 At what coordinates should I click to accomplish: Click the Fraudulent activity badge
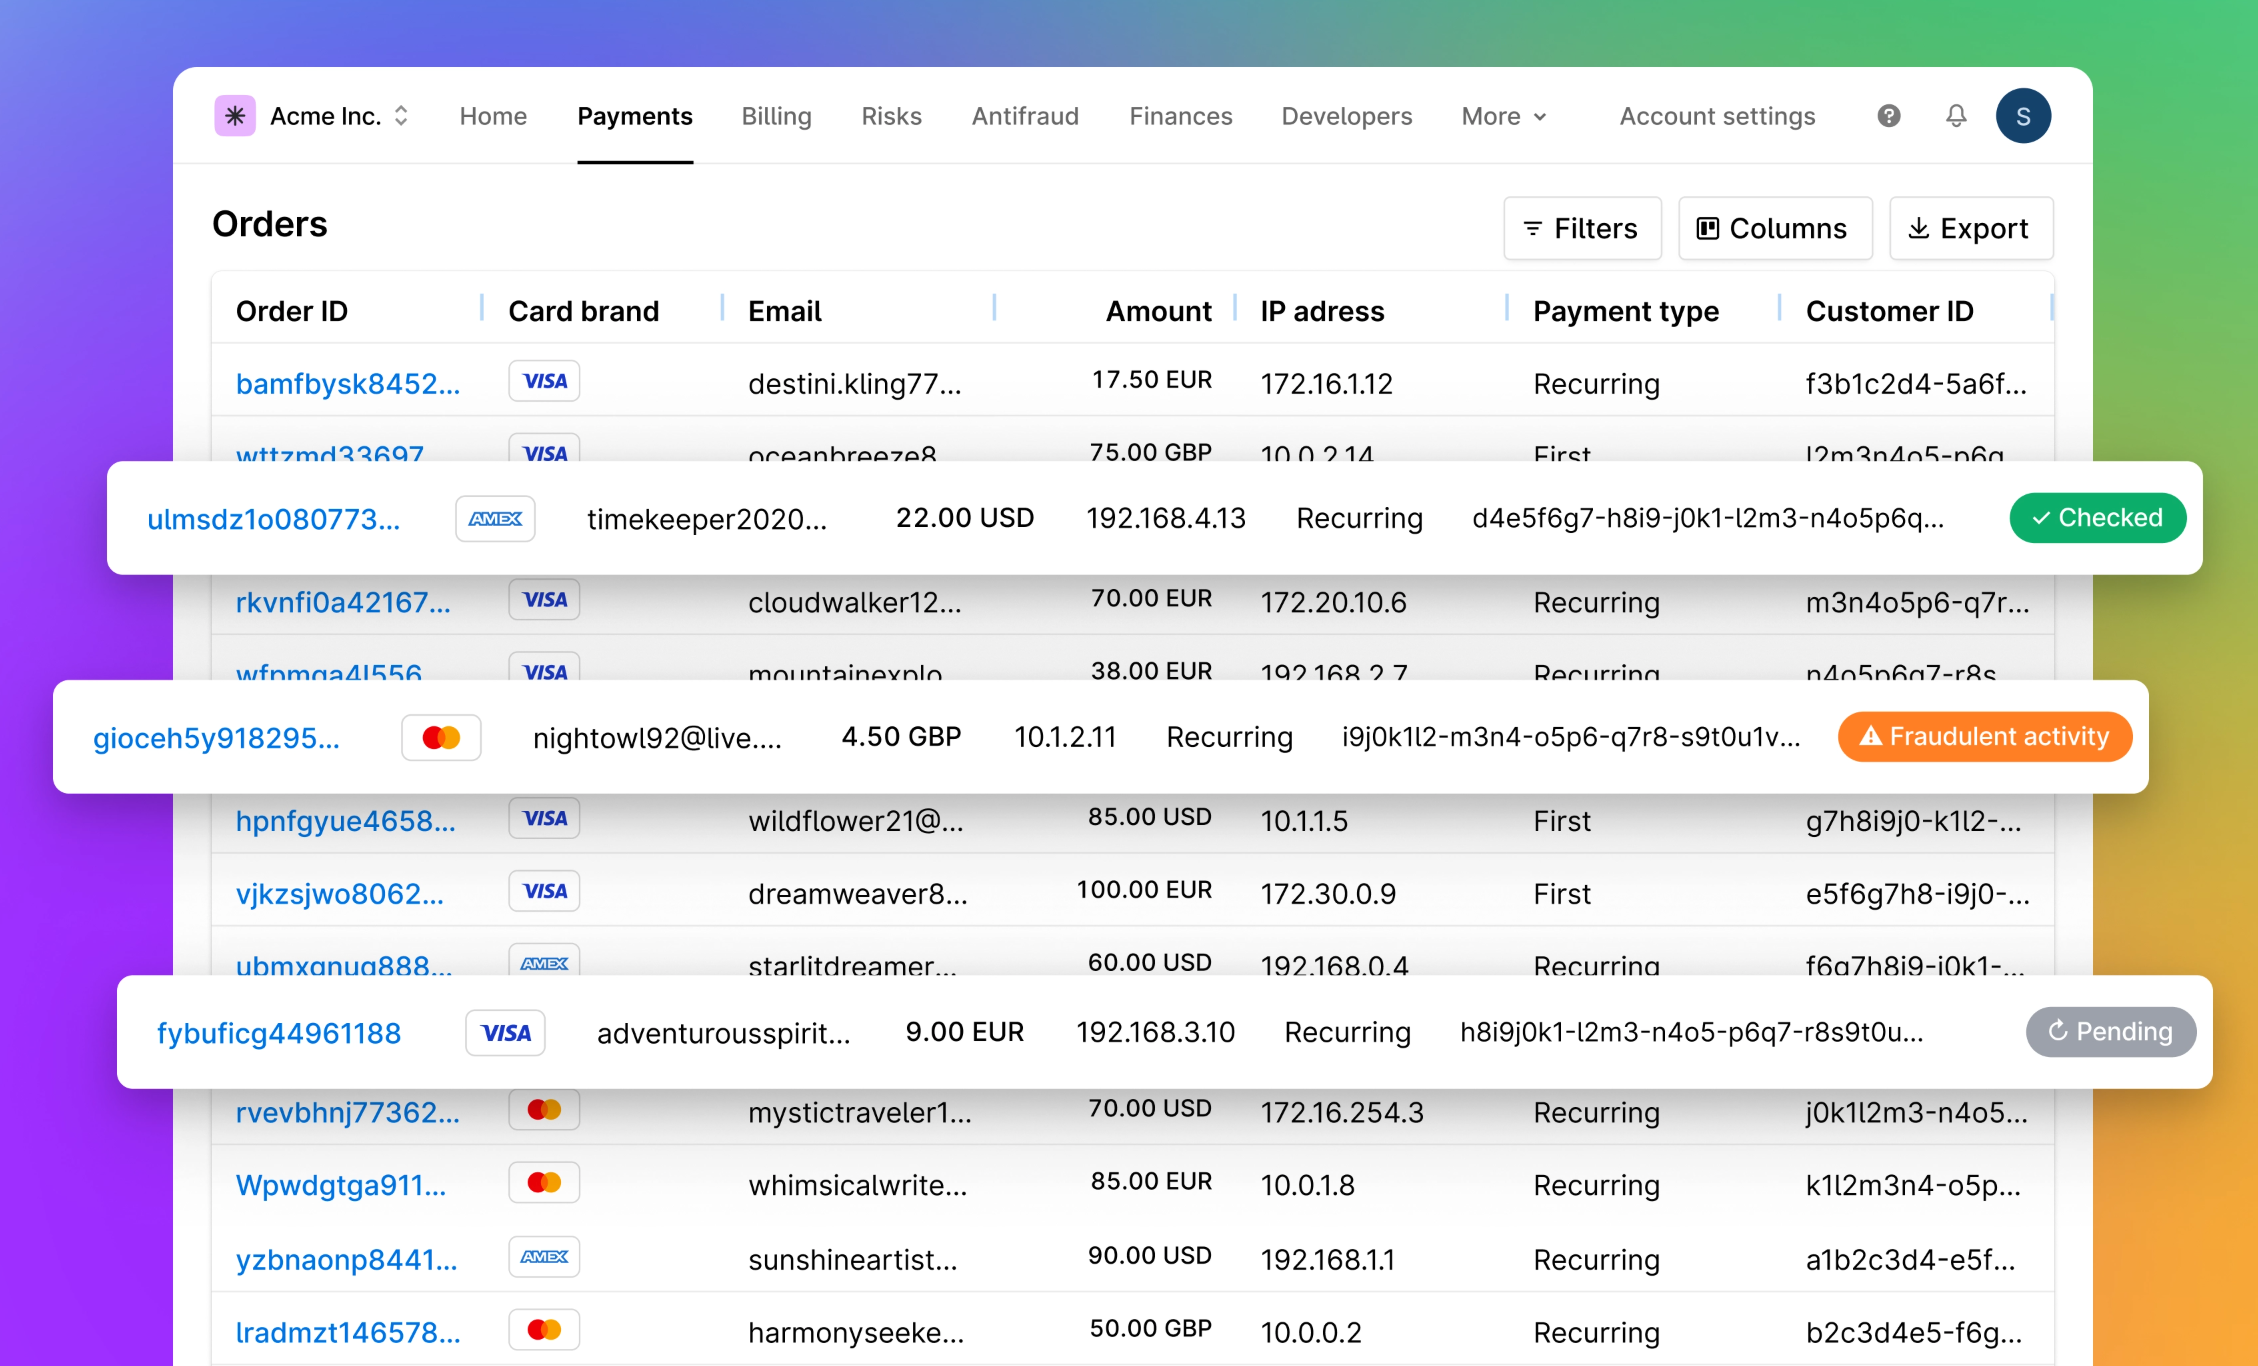(1984, 737)
